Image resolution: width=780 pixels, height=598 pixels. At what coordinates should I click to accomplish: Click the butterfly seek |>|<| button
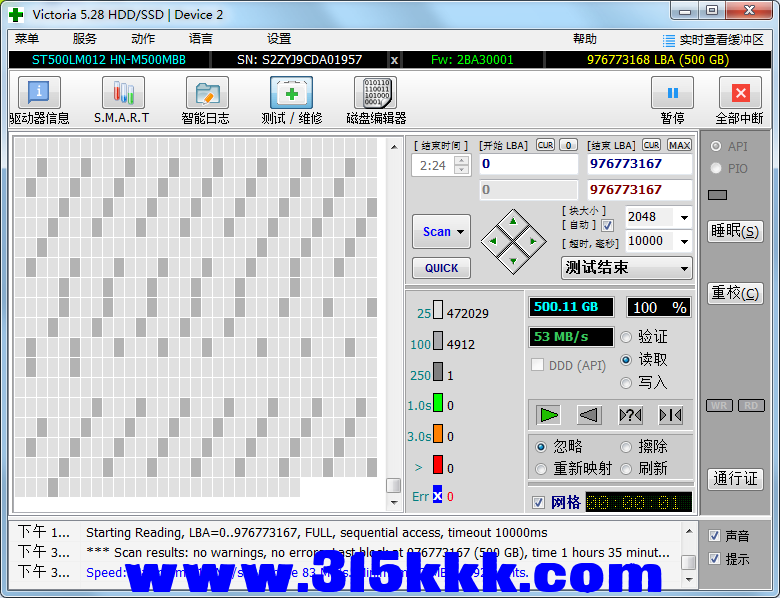click(670, 415)
